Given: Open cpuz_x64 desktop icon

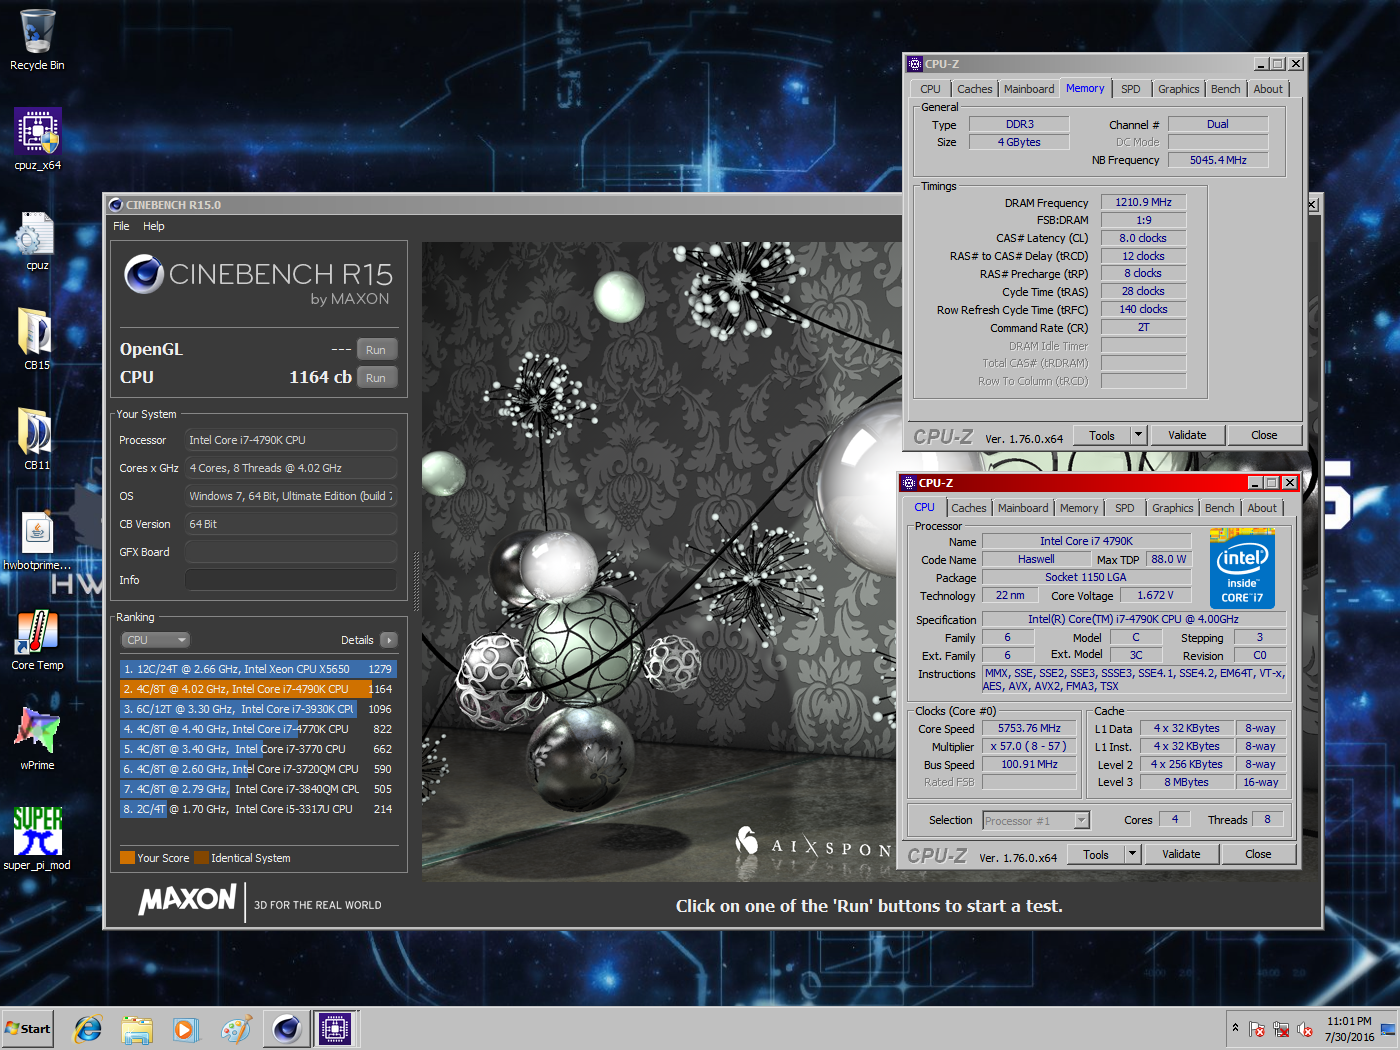Looking at the screenshot, I should [x=37, y=140].
